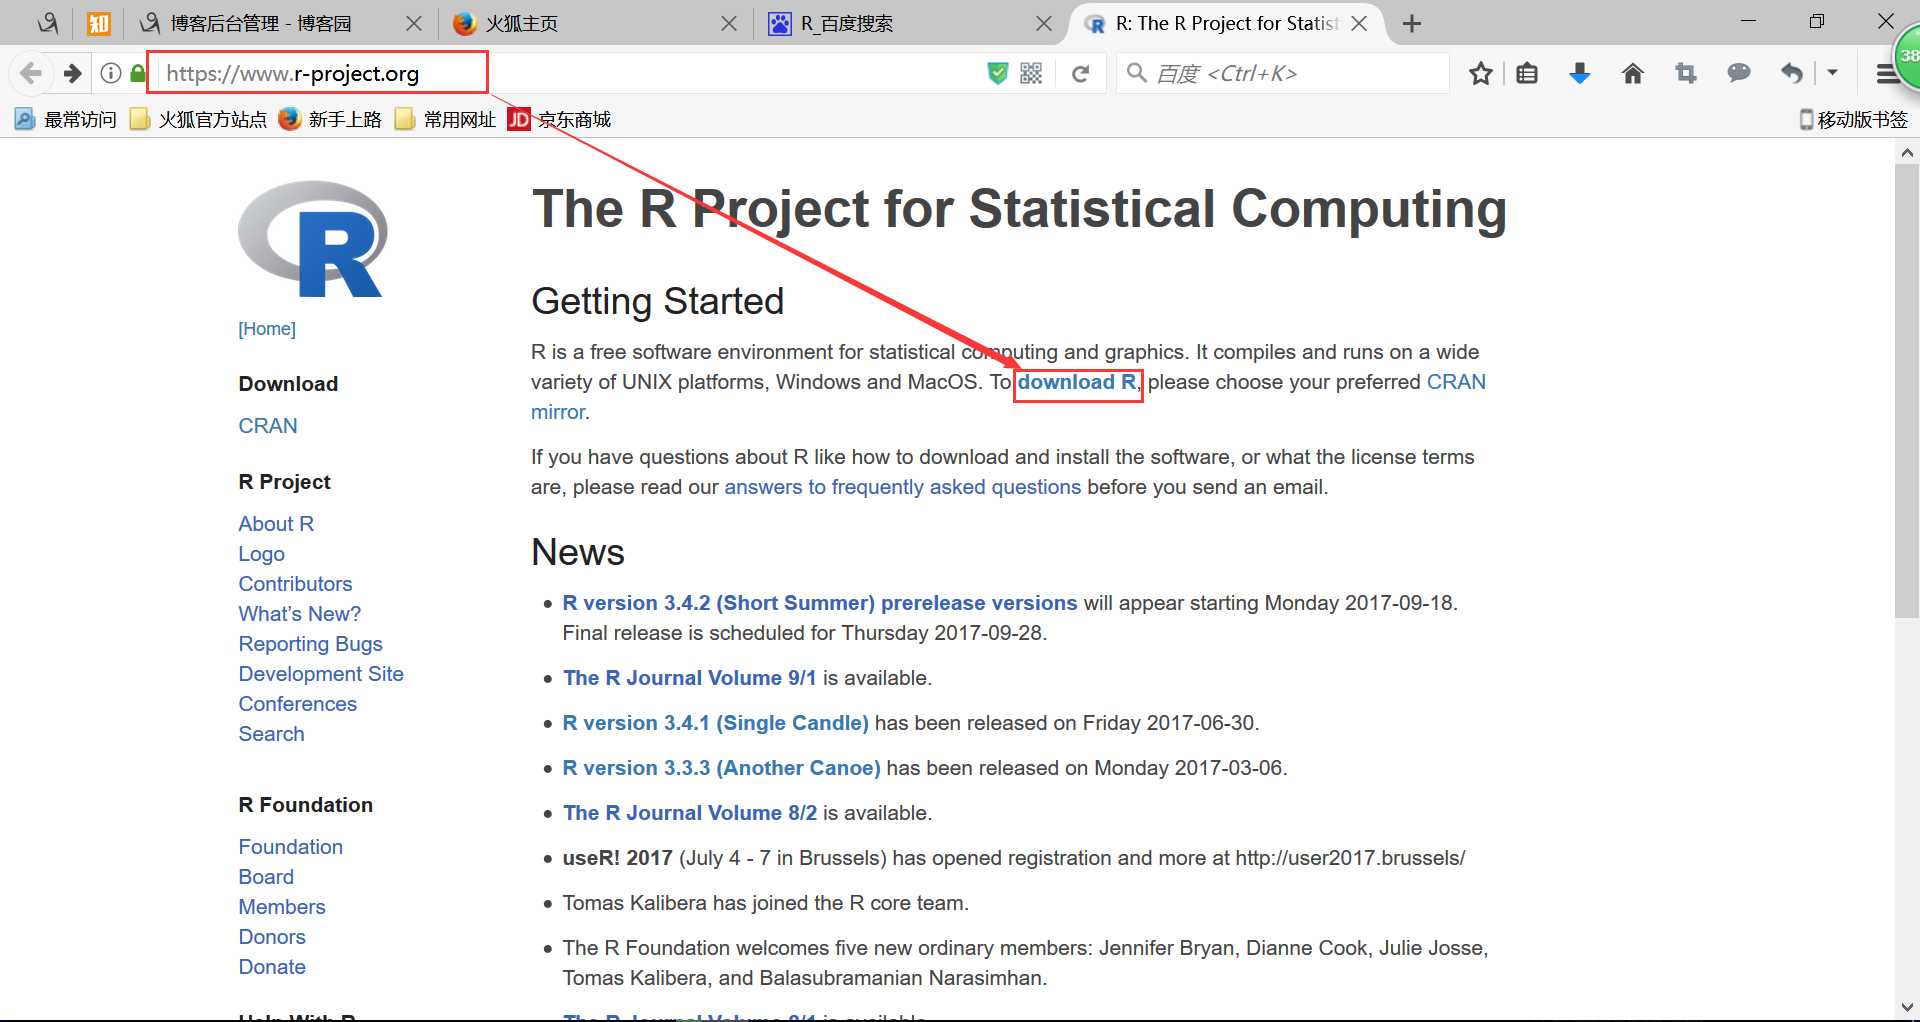Open The R Journal Volume 8/2 link
Image resolution: width=1920 pixels, height=1022 pixels.
point(690,813)
